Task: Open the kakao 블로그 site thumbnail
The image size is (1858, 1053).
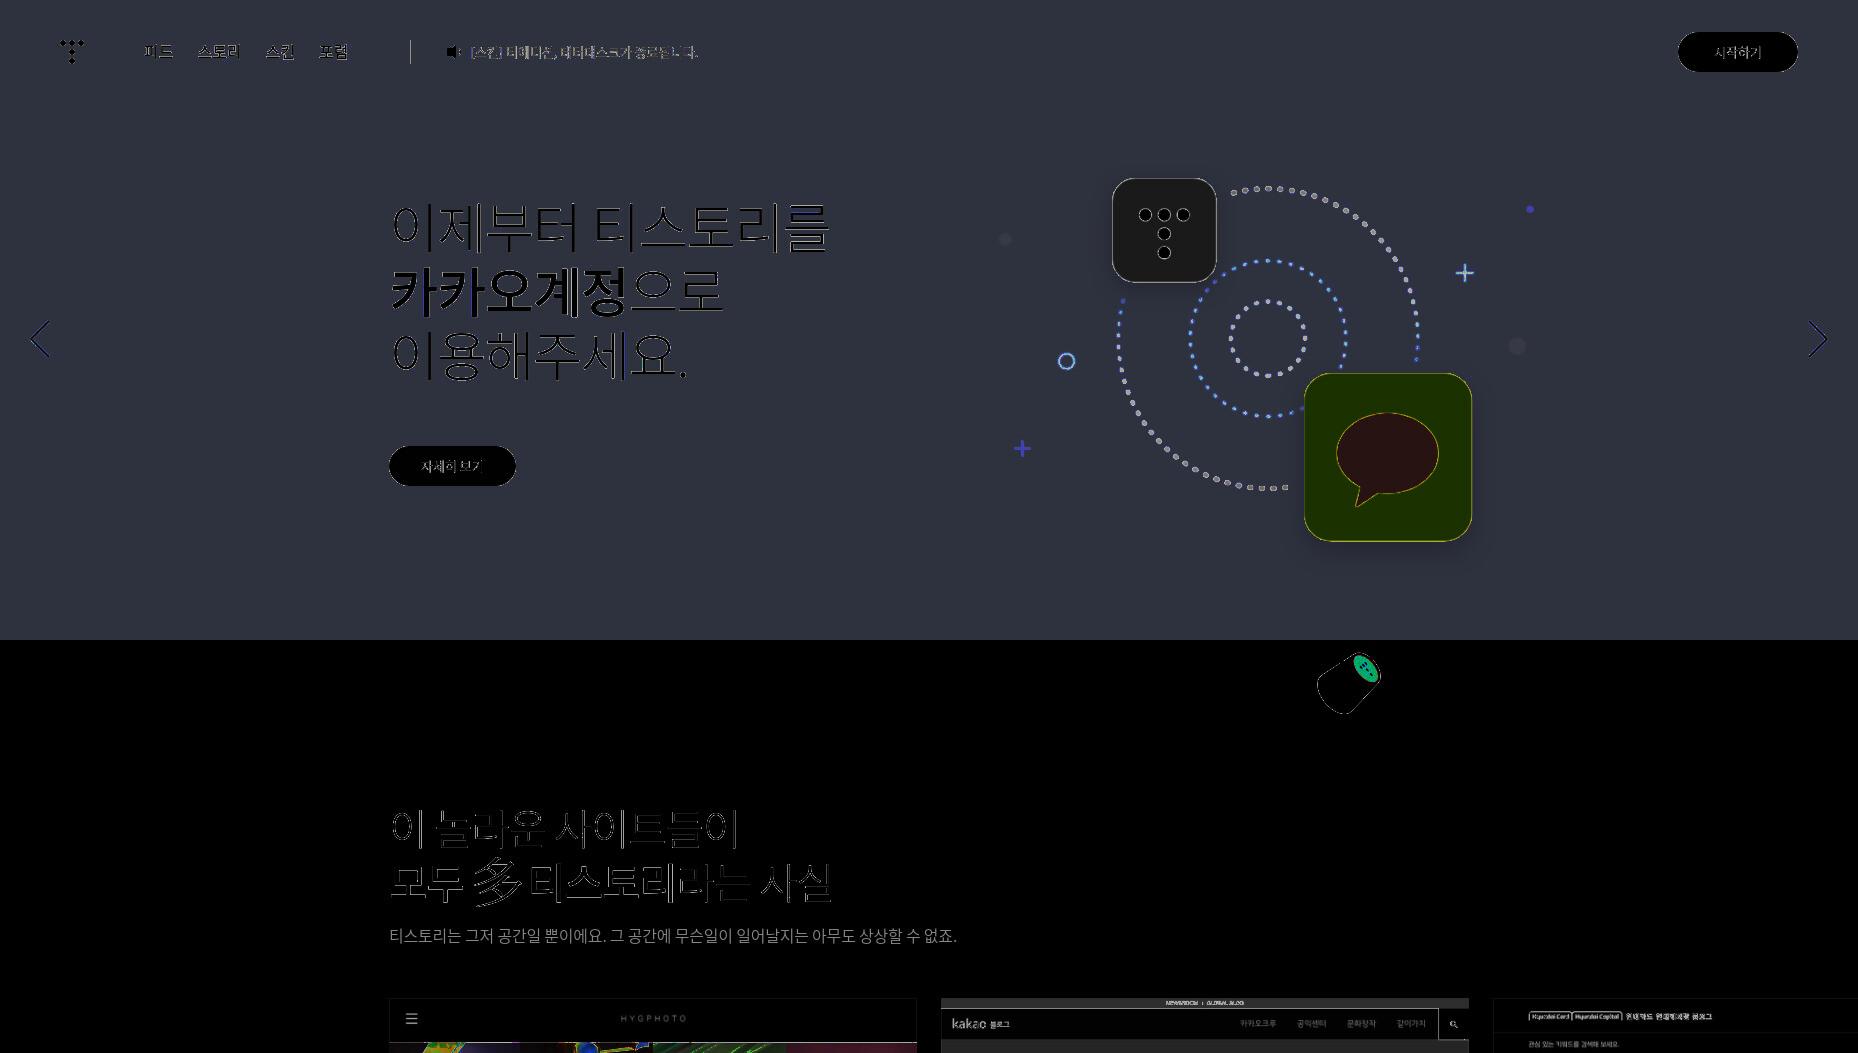Action: tap(1205, 1025)
